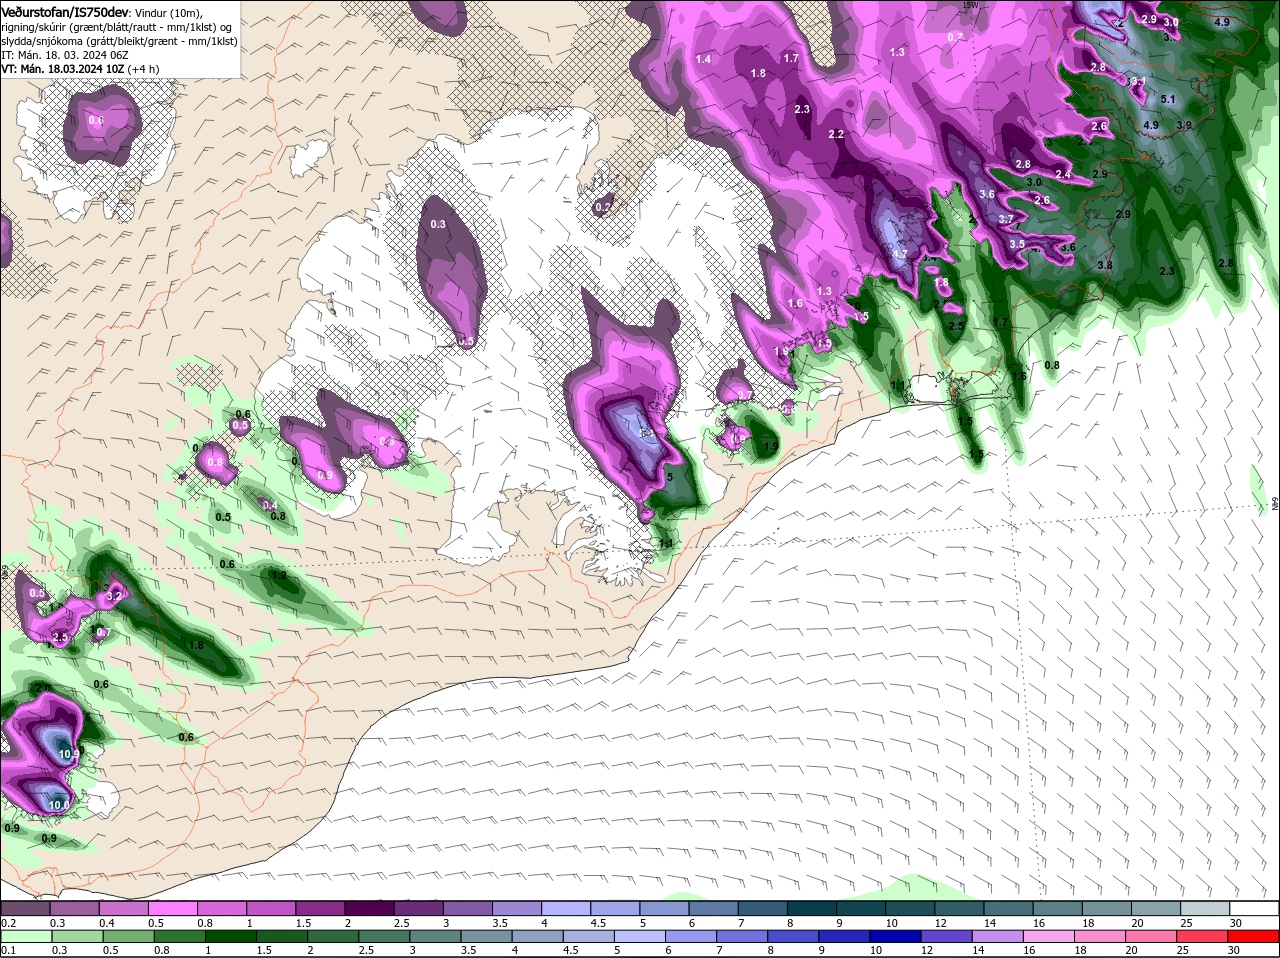Click the 3.2 snowfall value on the map

[114, 596]
